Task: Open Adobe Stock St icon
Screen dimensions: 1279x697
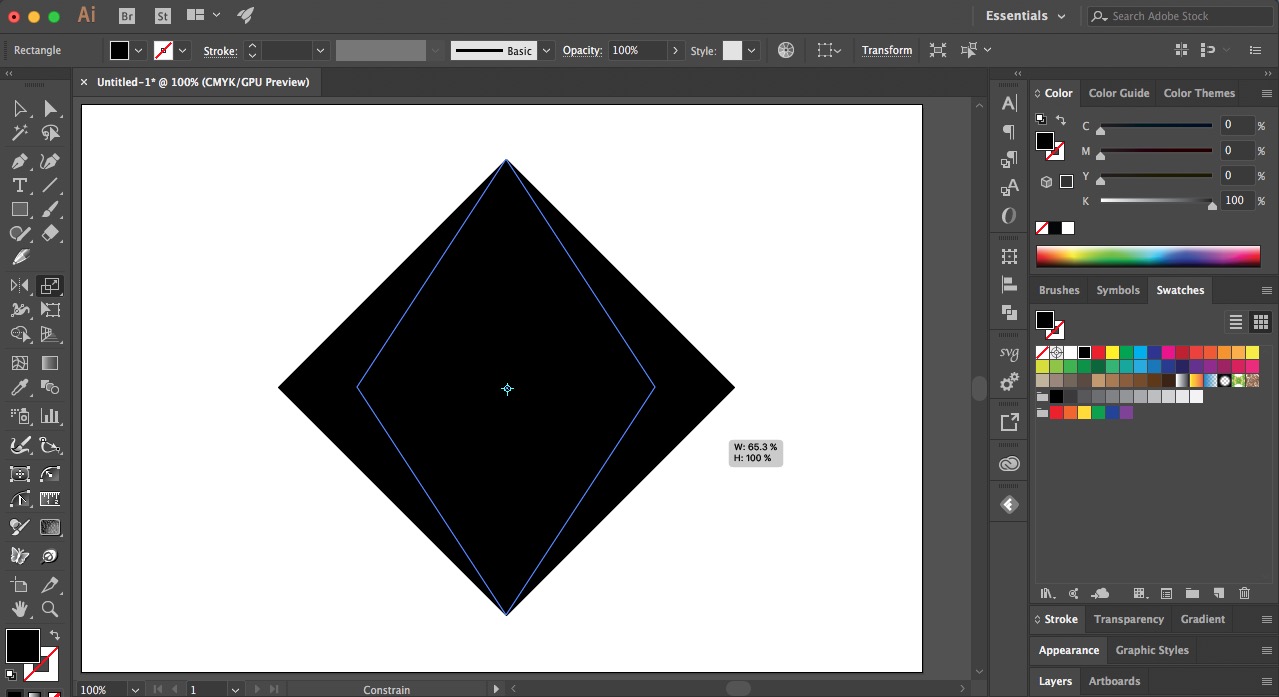Action: 161,15
